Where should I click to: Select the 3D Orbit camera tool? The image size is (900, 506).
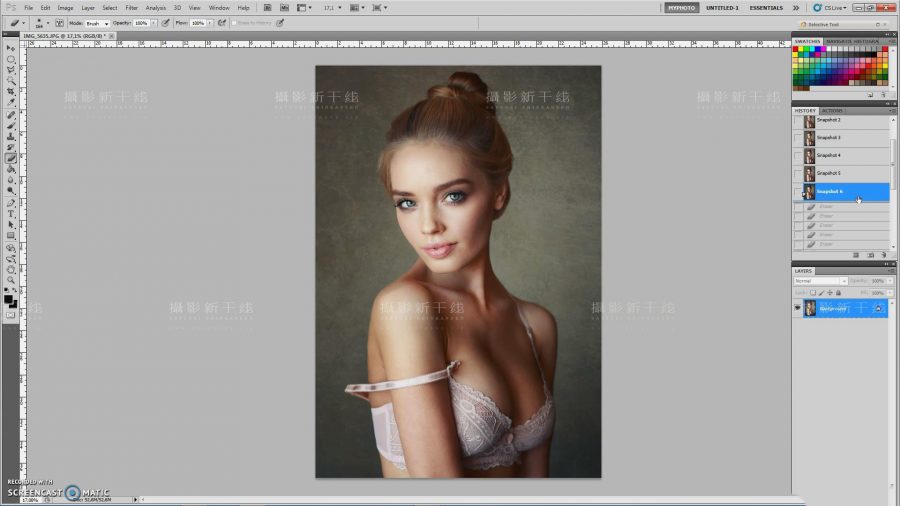(11, 260)
